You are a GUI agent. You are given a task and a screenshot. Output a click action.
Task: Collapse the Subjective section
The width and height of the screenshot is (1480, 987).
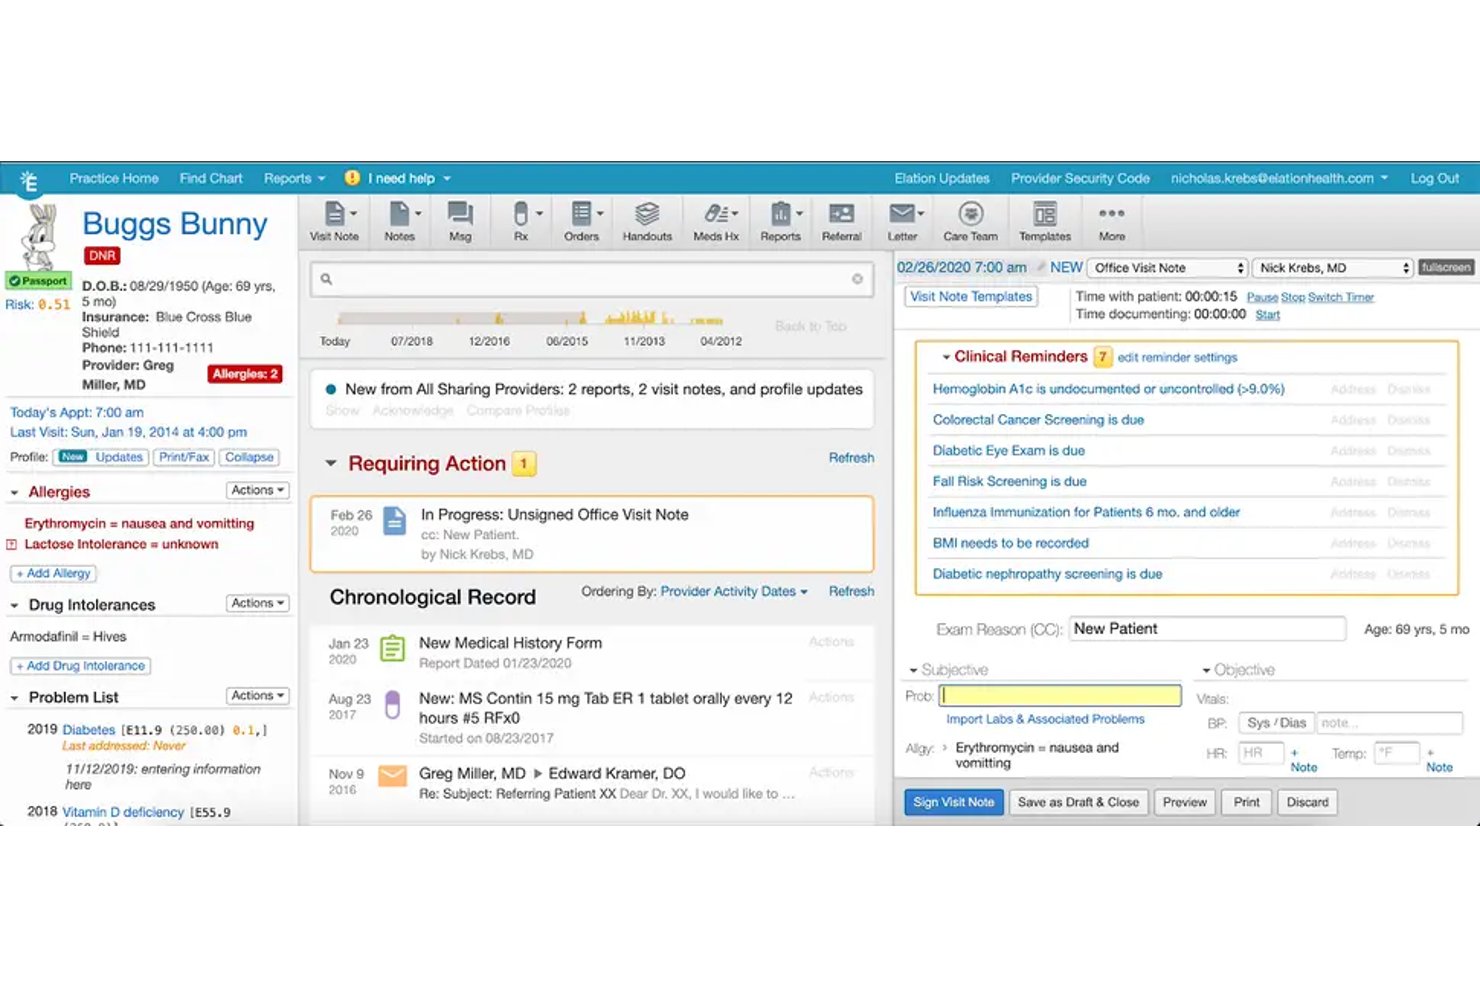tap(913, 670)
